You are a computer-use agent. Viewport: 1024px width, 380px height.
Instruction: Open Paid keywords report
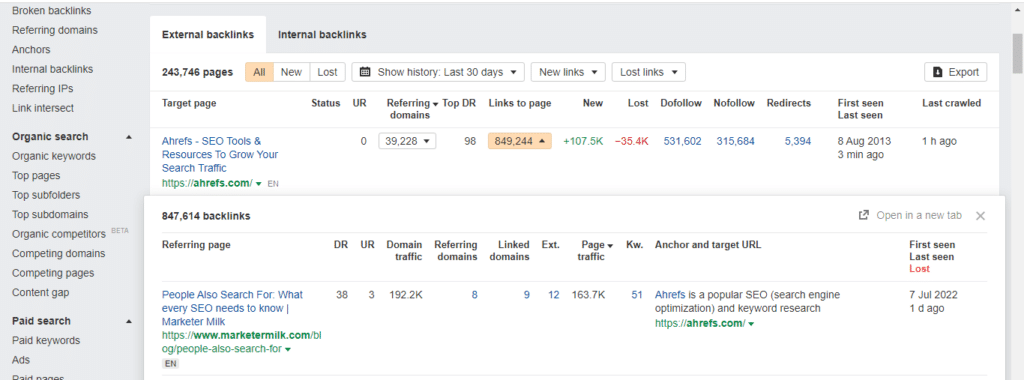pos(46,341)
